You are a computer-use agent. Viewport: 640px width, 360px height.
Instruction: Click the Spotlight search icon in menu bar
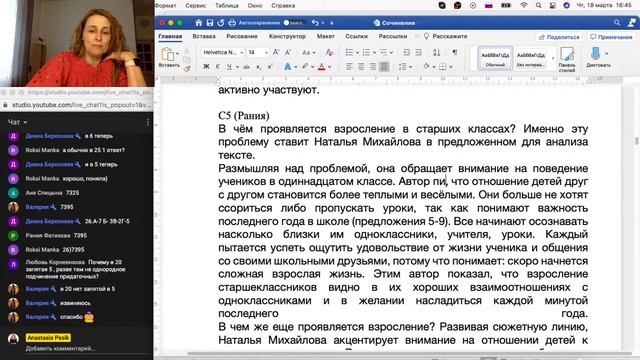pyautogui.click(x=538, y=5)
